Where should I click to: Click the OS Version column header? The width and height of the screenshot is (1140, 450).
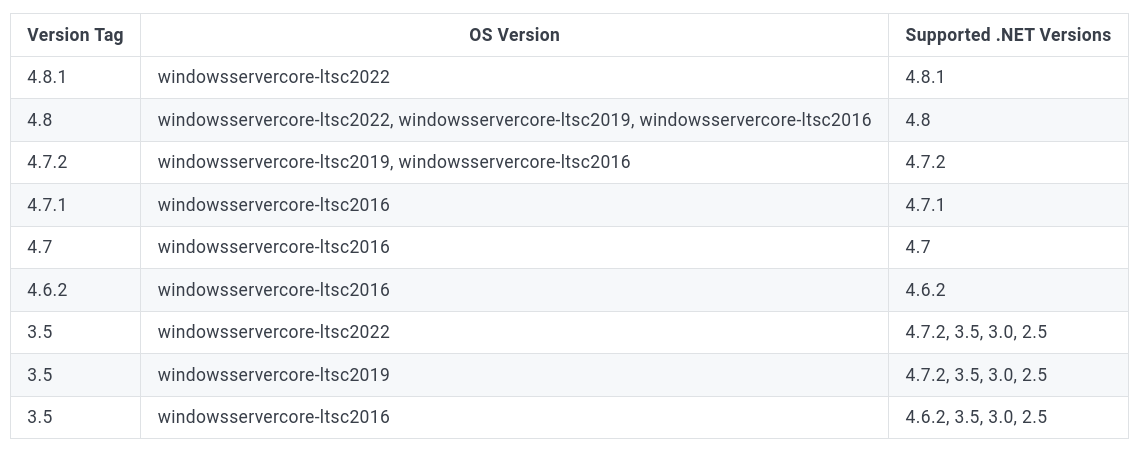(x=514, y=35)
